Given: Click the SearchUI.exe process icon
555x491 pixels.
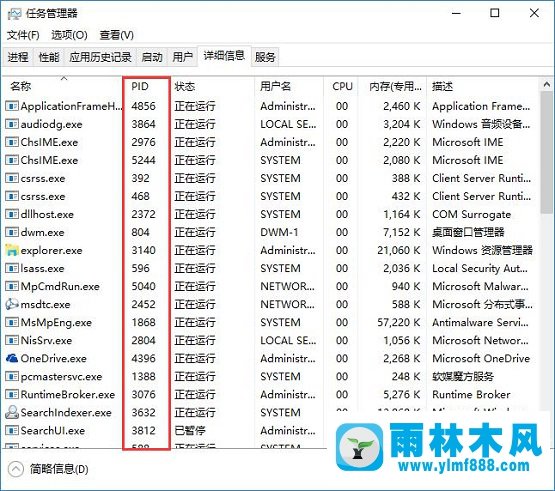Looking at the screenshot, I should point(12,430).
